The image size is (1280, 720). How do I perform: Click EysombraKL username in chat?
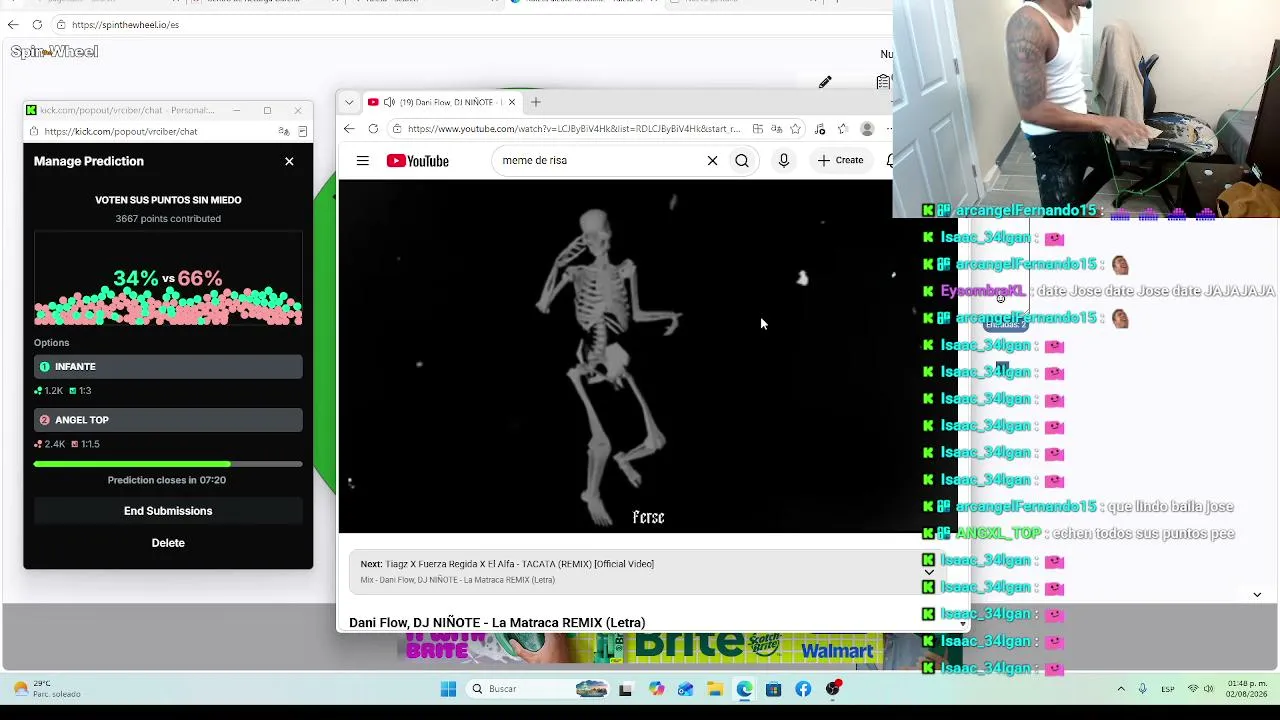coord(983,291)
